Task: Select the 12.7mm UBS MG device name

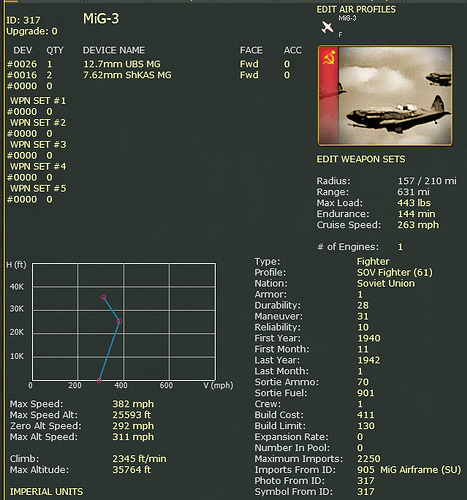Action: point(122,64)
